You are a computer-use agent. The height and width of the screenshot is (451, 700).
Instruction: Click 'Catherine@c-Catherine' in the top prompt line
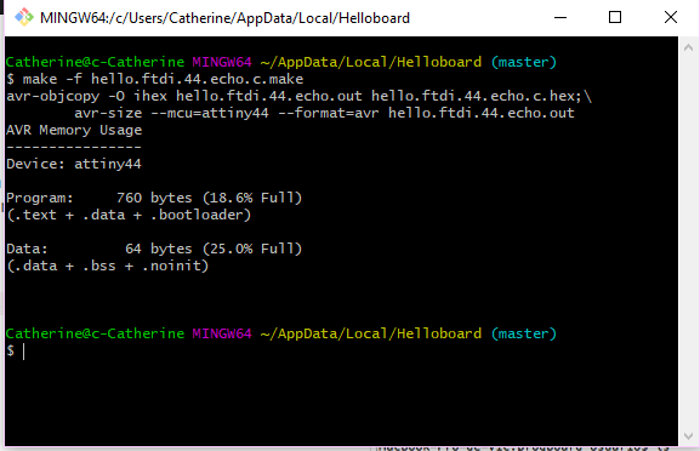pyautogui.click(x=95, y=62)
